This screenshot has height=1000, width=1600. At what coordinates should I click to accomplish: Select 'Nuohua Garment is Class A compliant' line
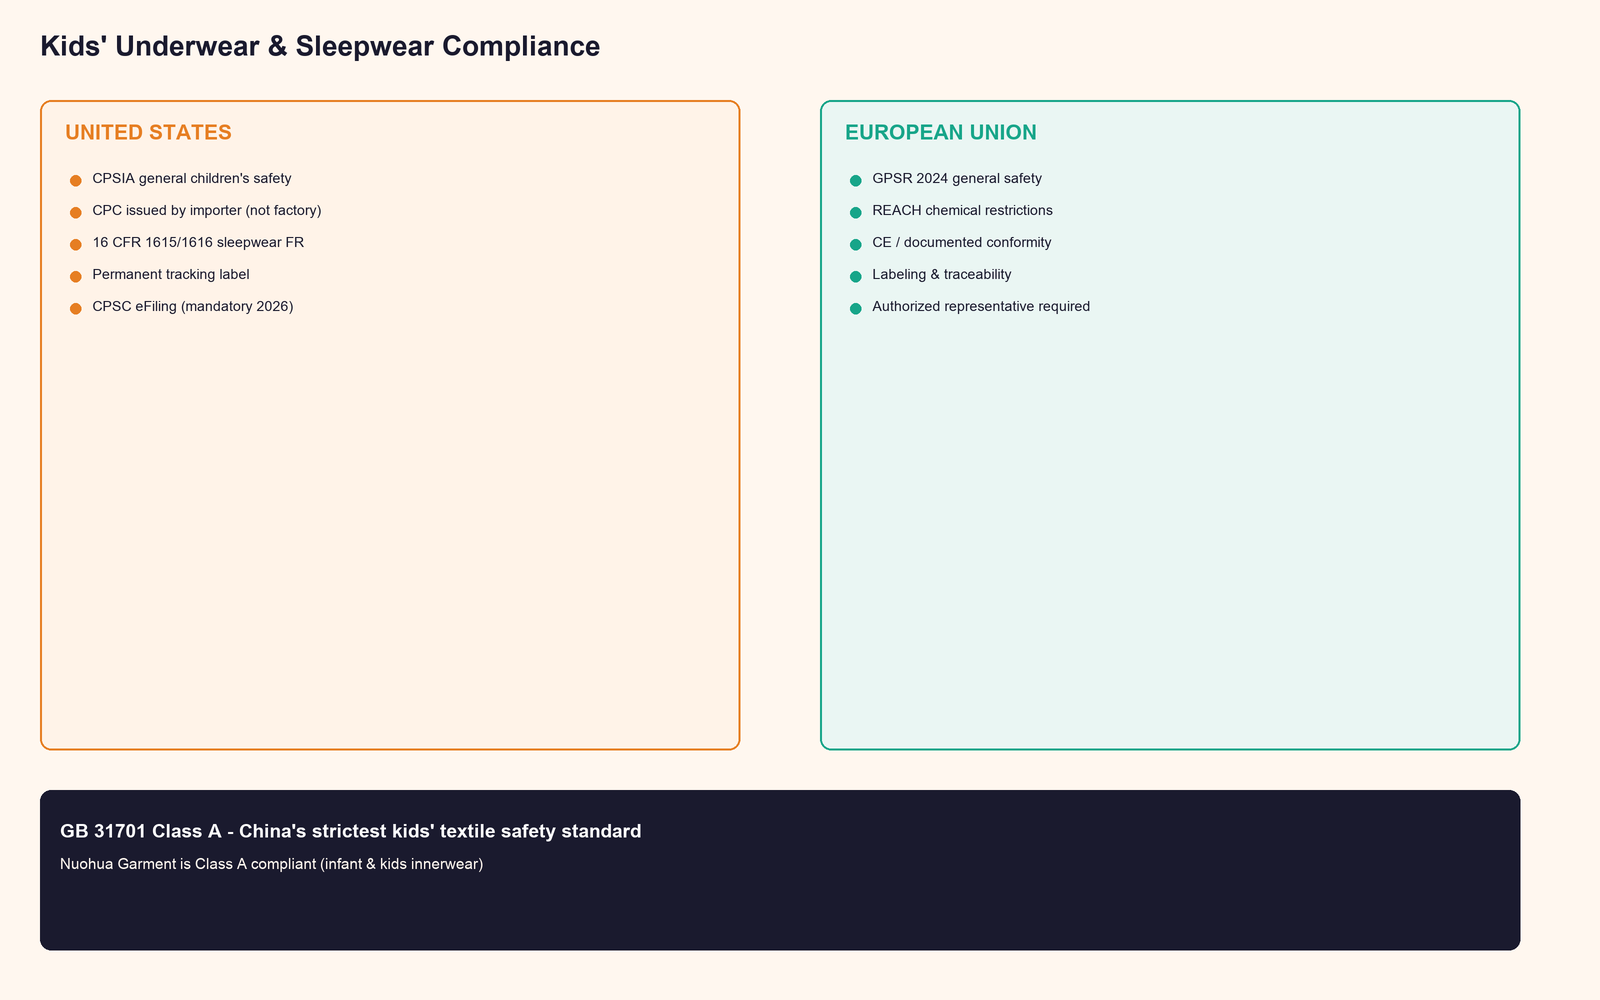pos(272,864)
